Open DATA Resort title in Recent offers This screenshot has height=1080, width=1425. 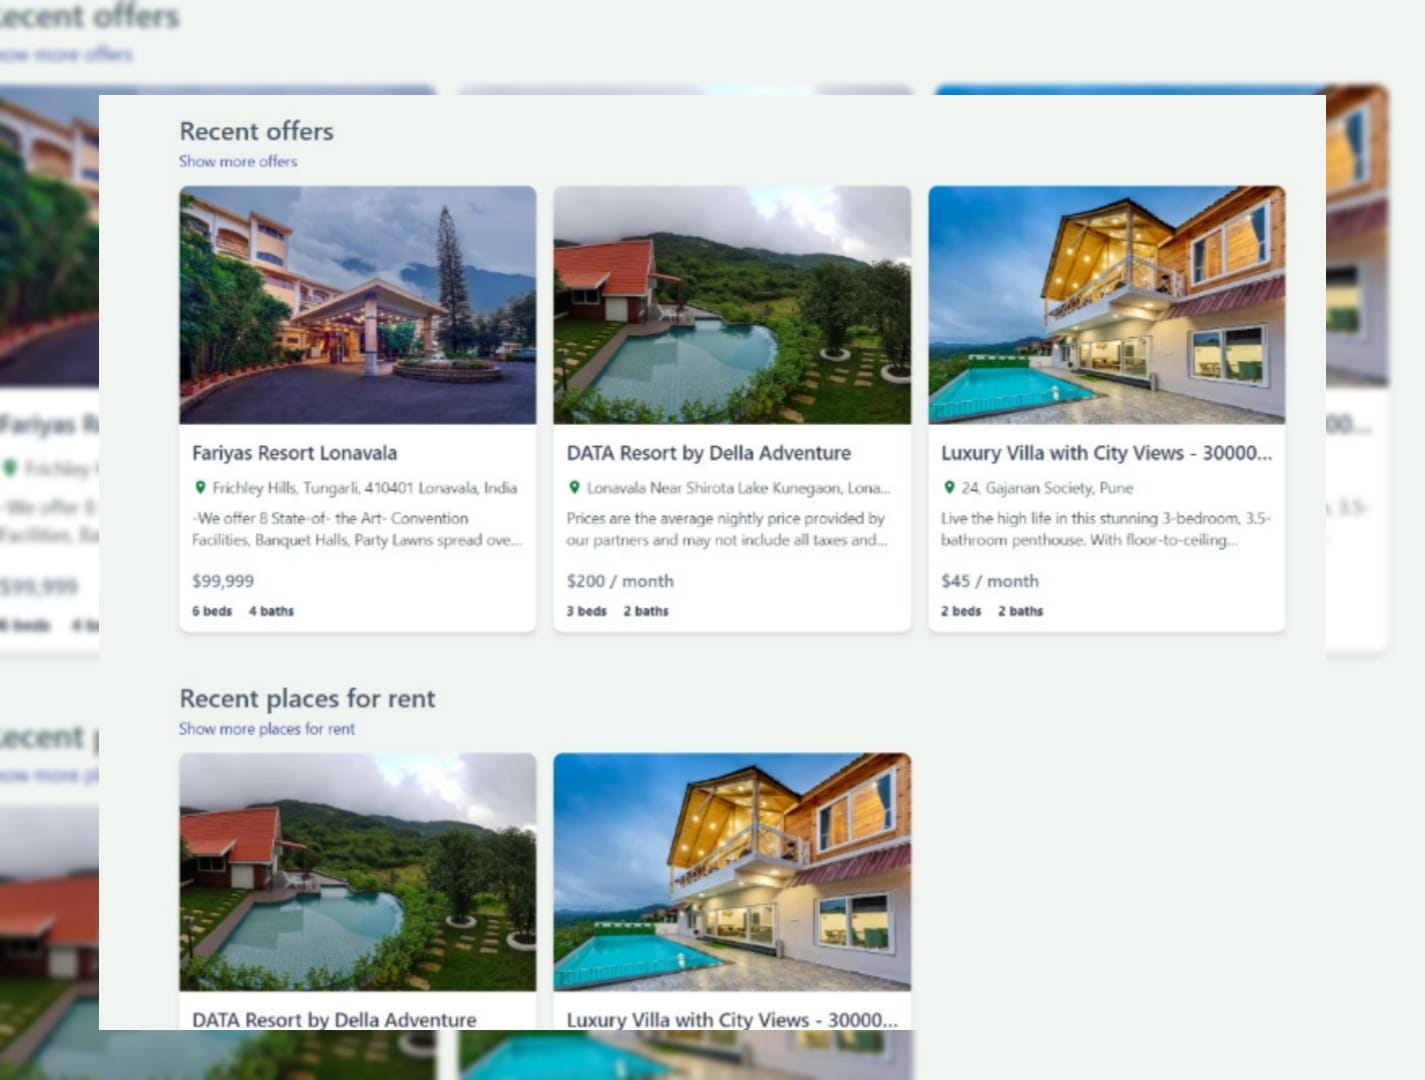pos(709,453)
